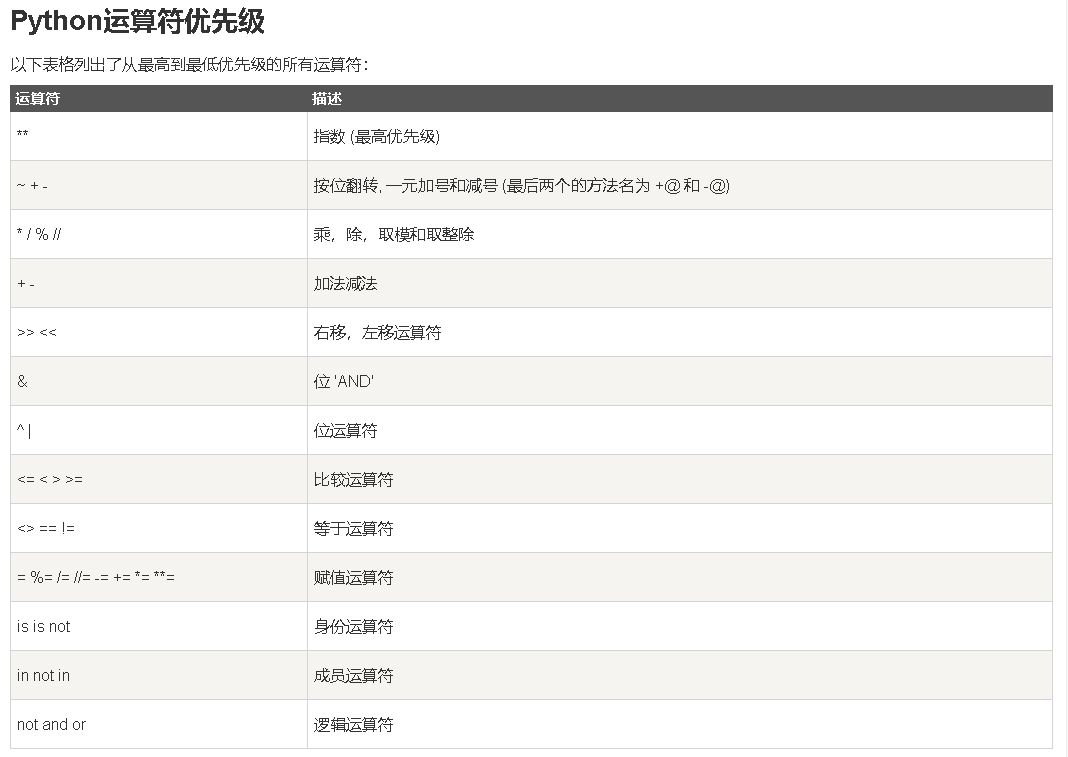The image size is (1068, 757).
Task: Select the '&' operator cell
Action: tap(159, 382)
